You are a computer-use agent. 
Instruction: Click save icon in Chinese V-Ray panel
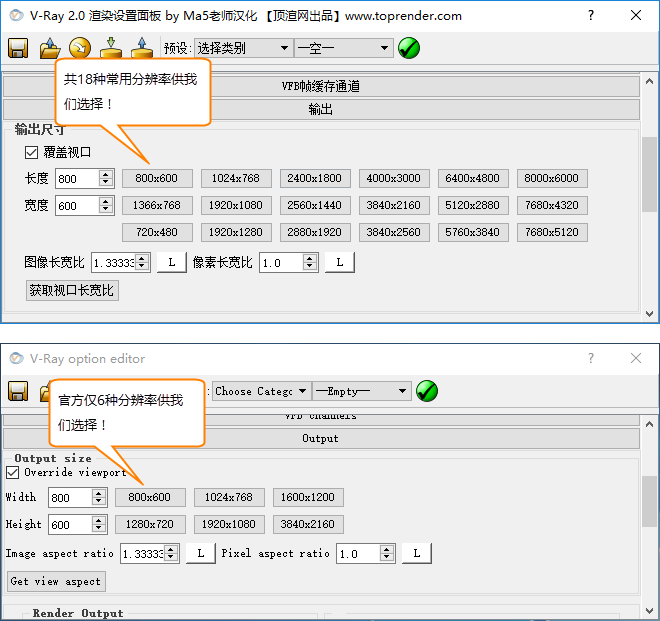click(18, 48)
